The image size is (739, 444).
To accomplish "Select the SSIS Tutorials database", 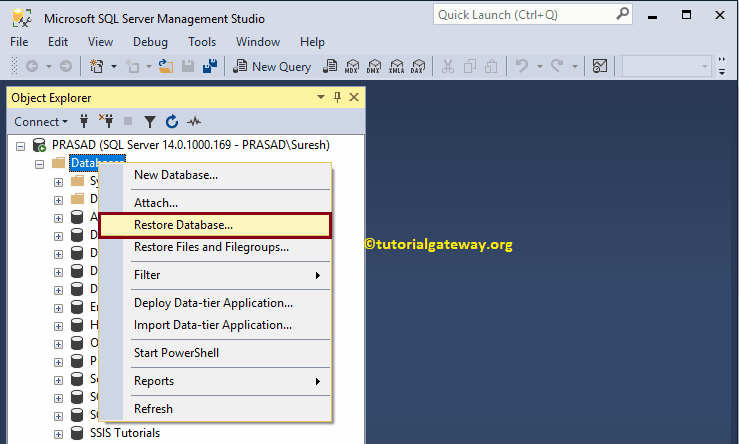I will [125, 433].
